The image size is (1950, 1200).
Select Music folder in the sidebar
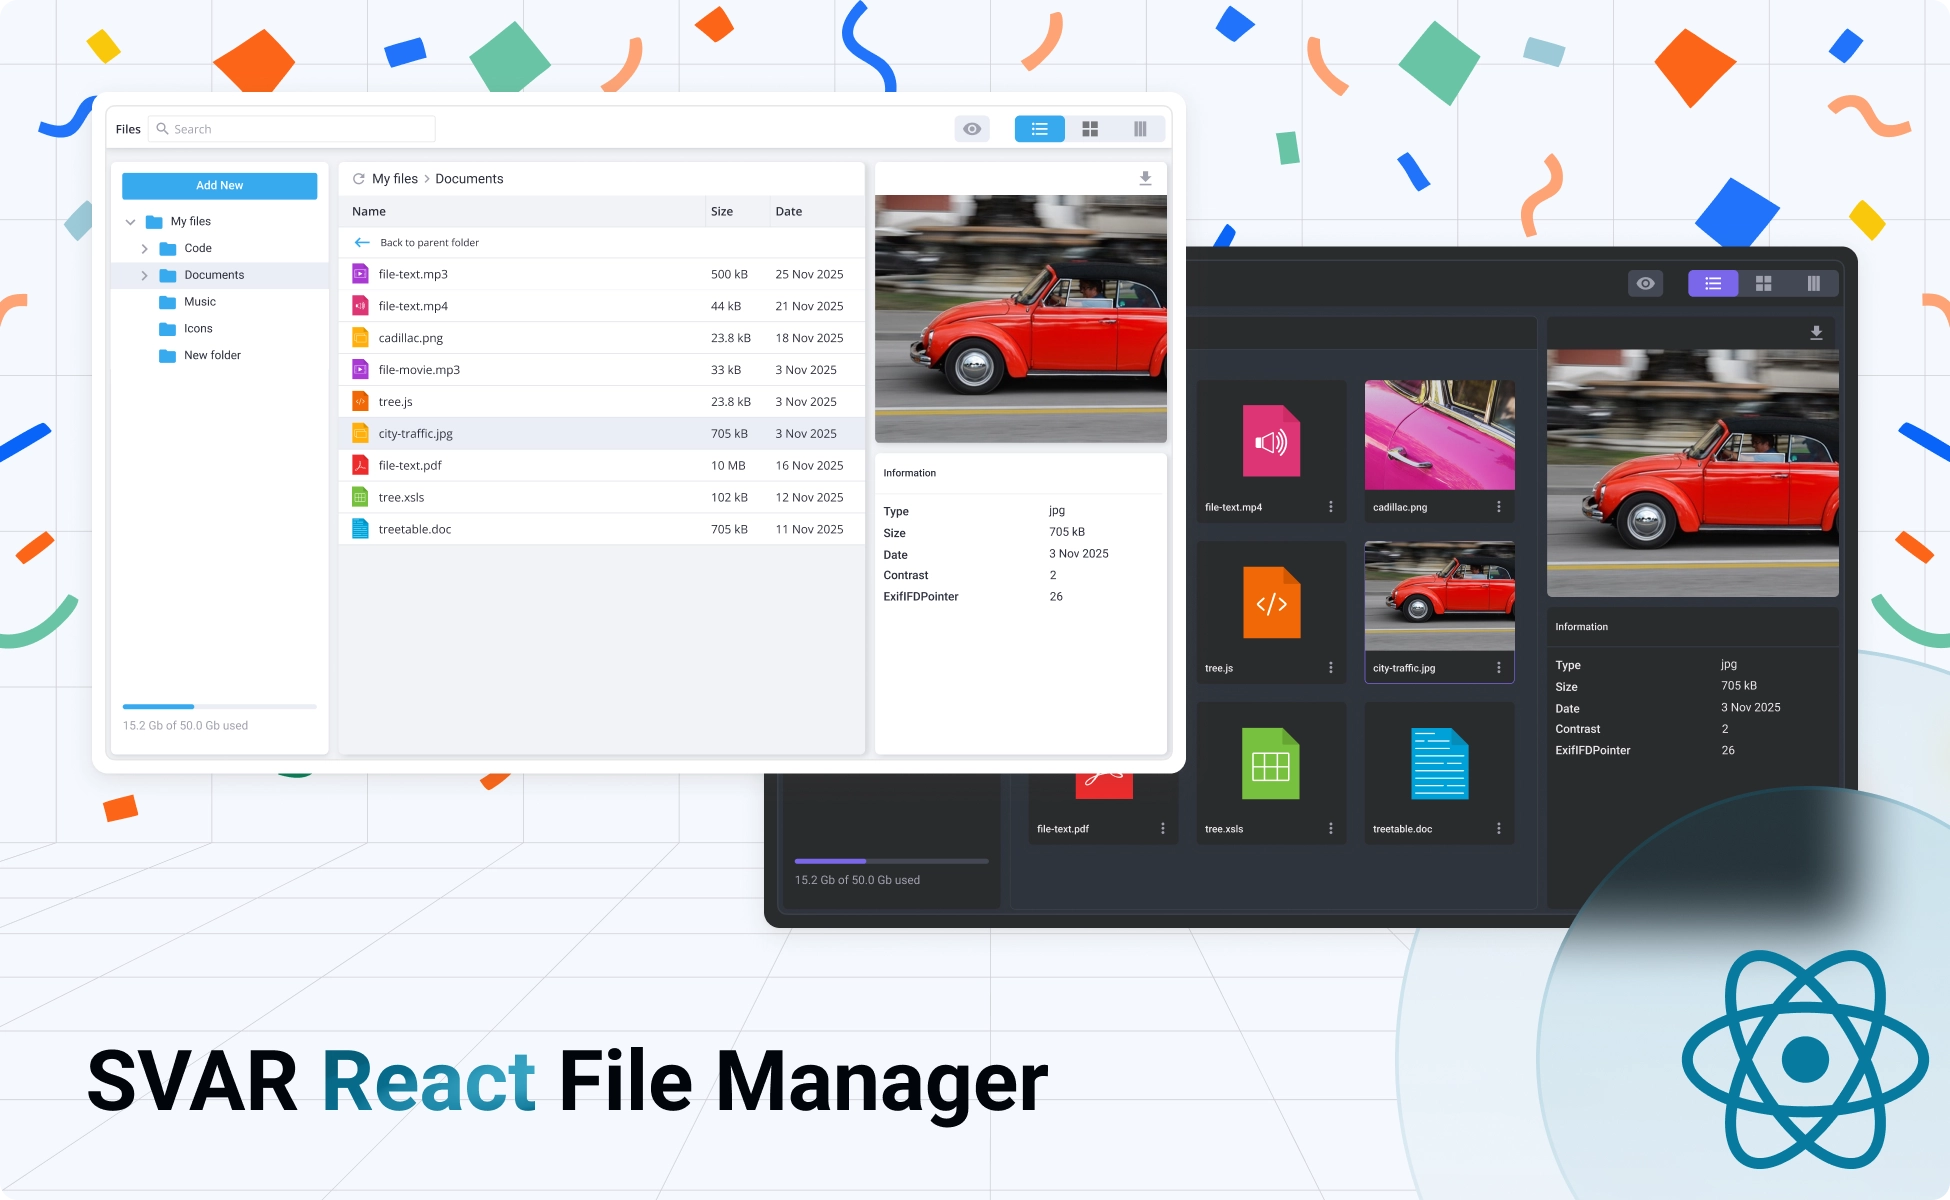pos(199,301)
